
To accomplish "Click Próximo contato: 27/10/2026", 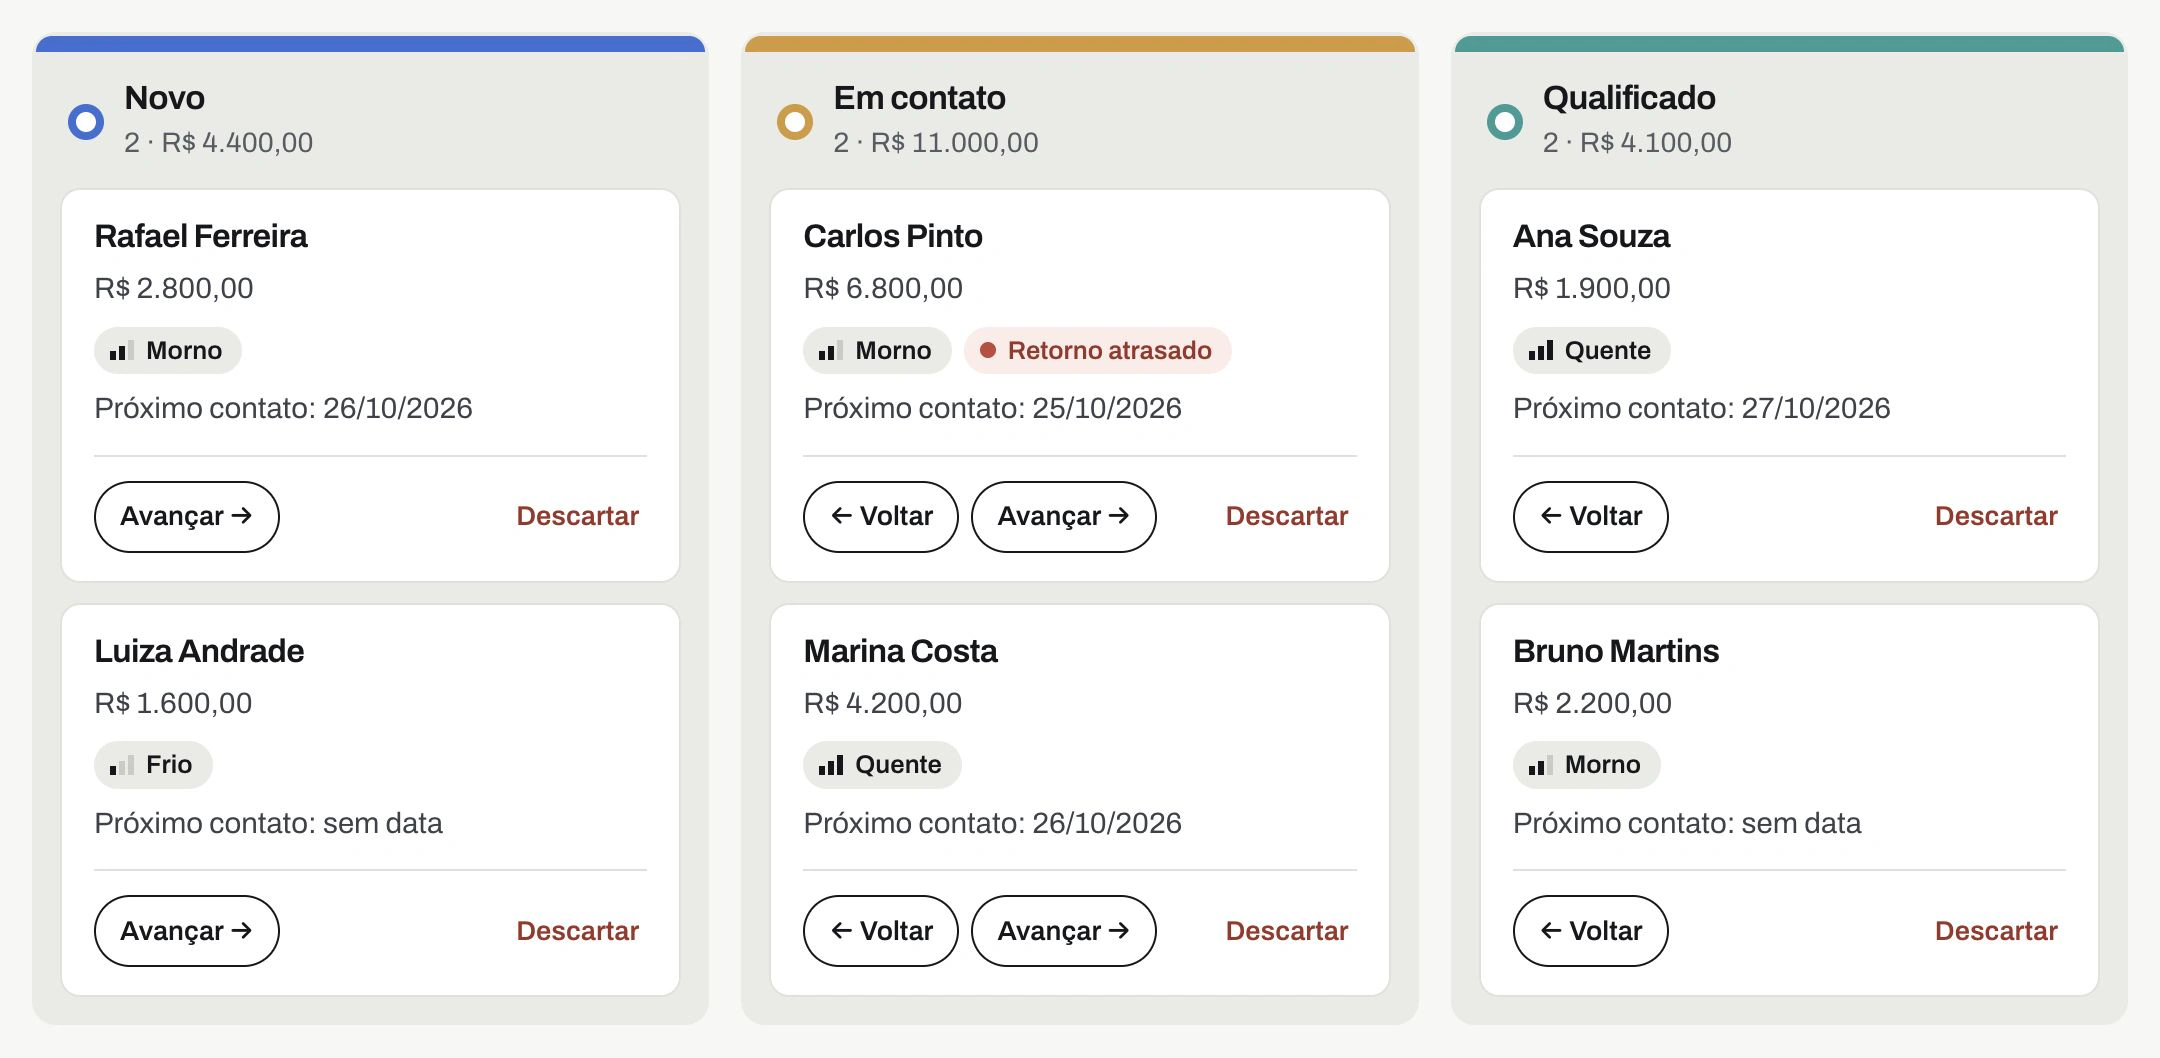I will (1701, 408).
